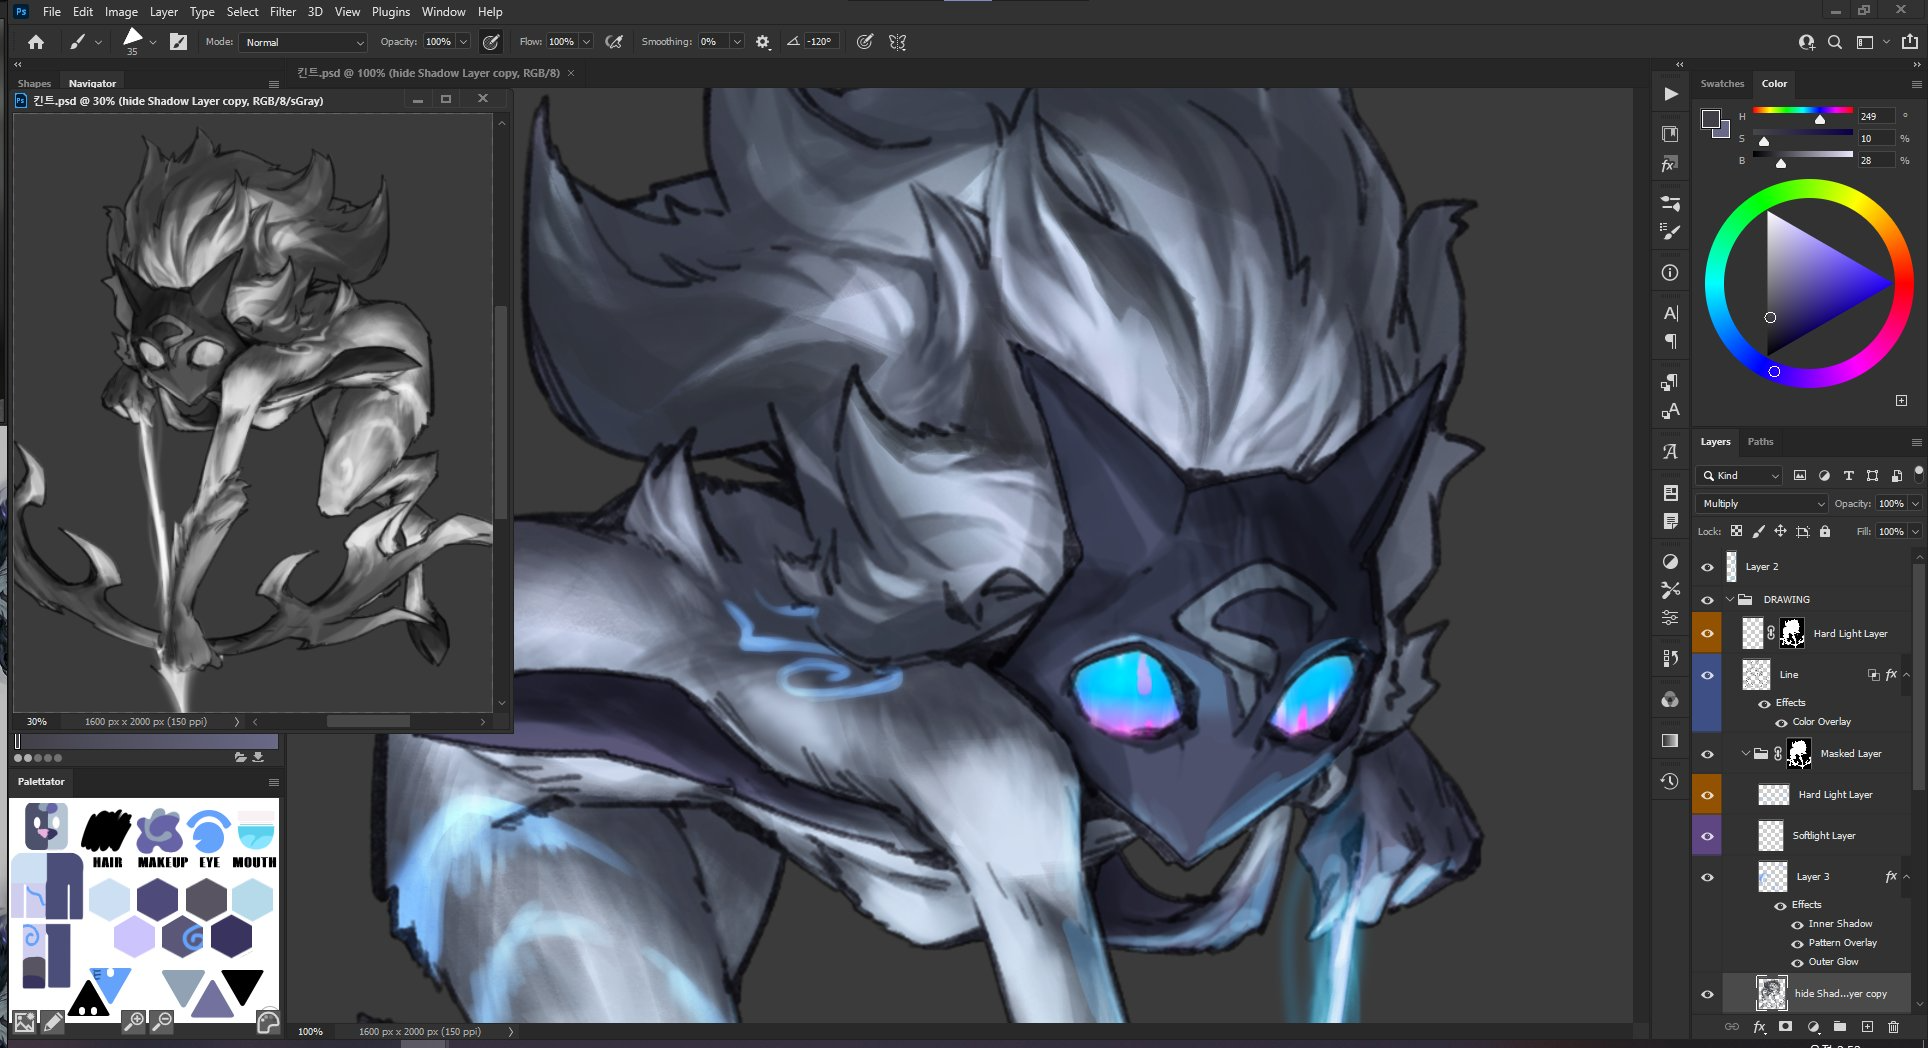Screen dimensions: 1928x1048
Task: Click the MAKEUP category in Palettator
Action: pyautogui.click(x=162, y=840)
